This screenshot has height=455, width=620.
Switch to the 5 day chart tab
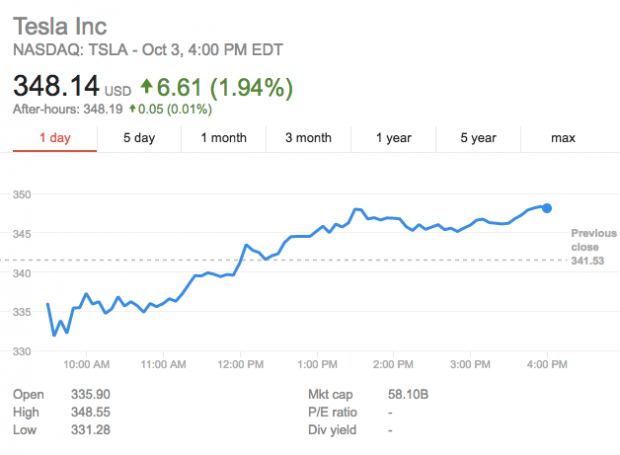pyautogui.click(x=139, y=138)
